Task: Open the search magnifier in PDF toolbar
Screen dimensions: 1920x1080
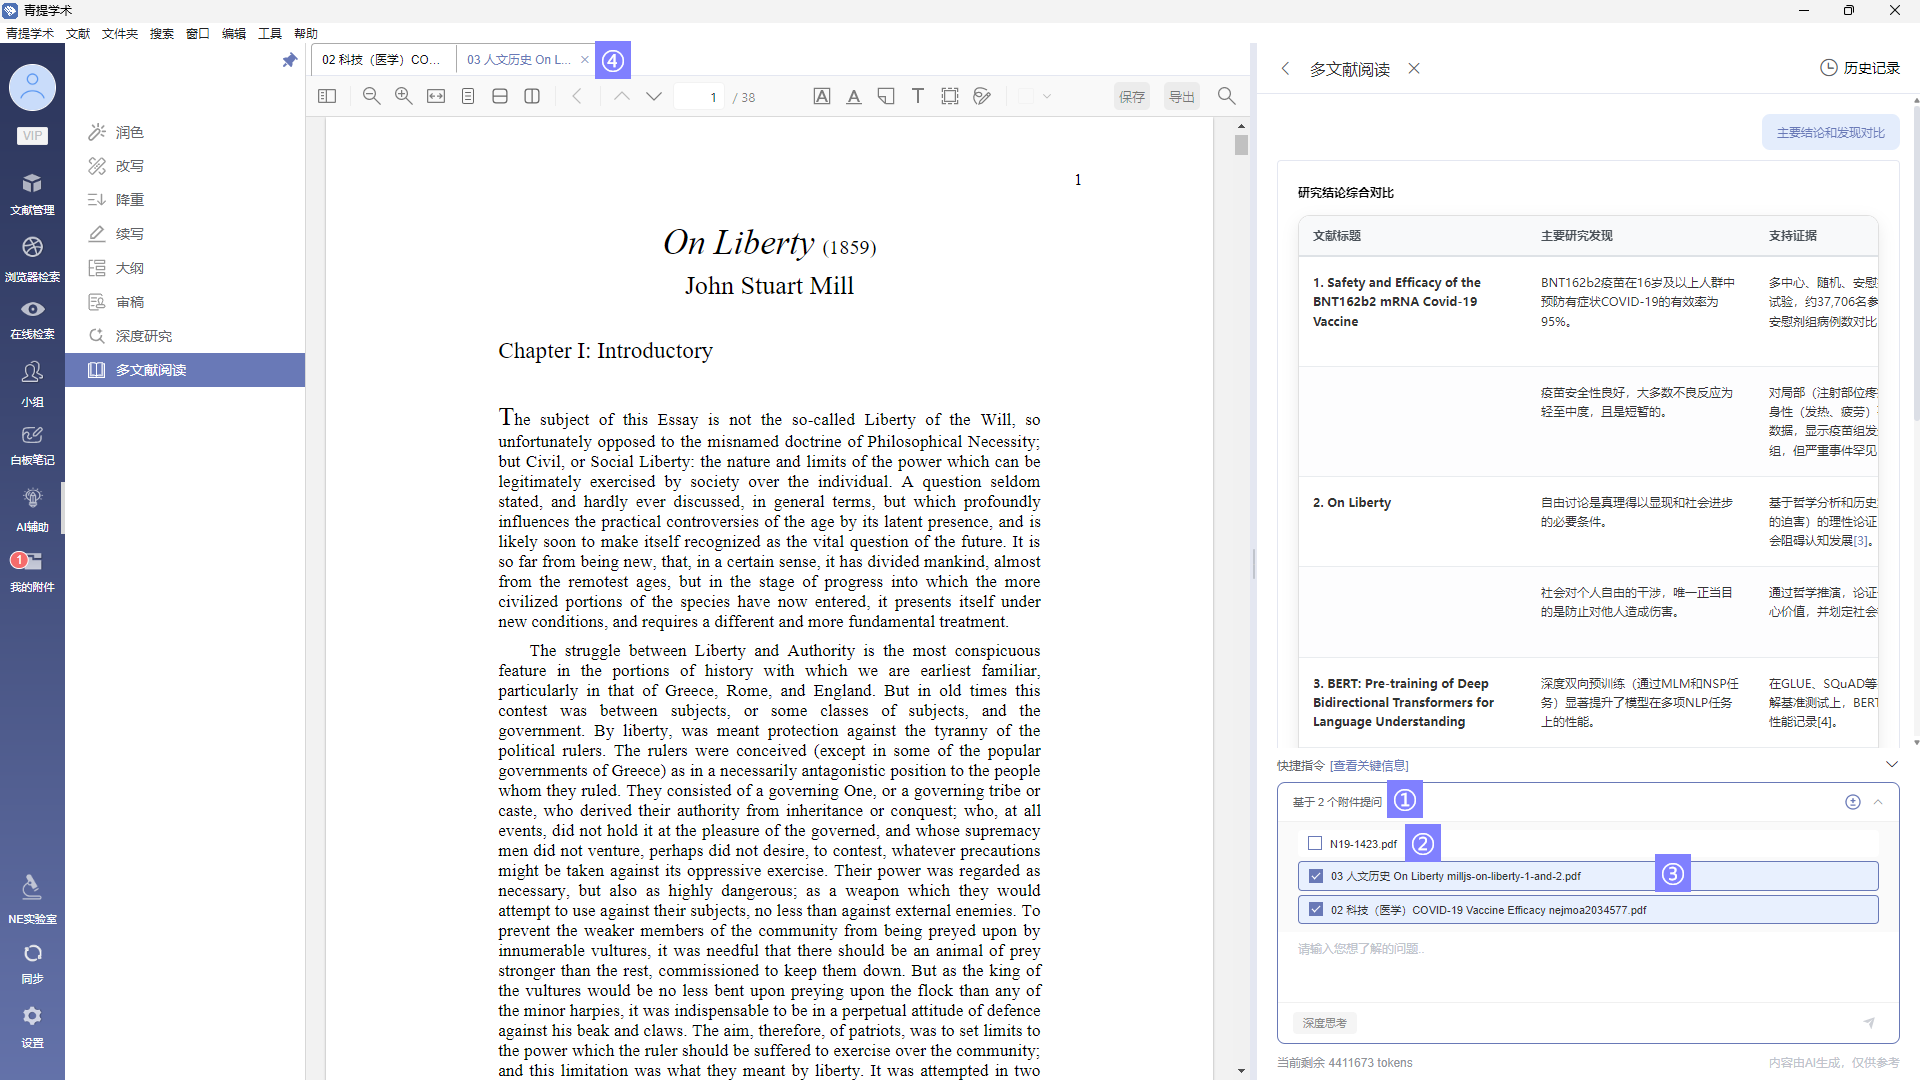Action: pos(1226,96)
